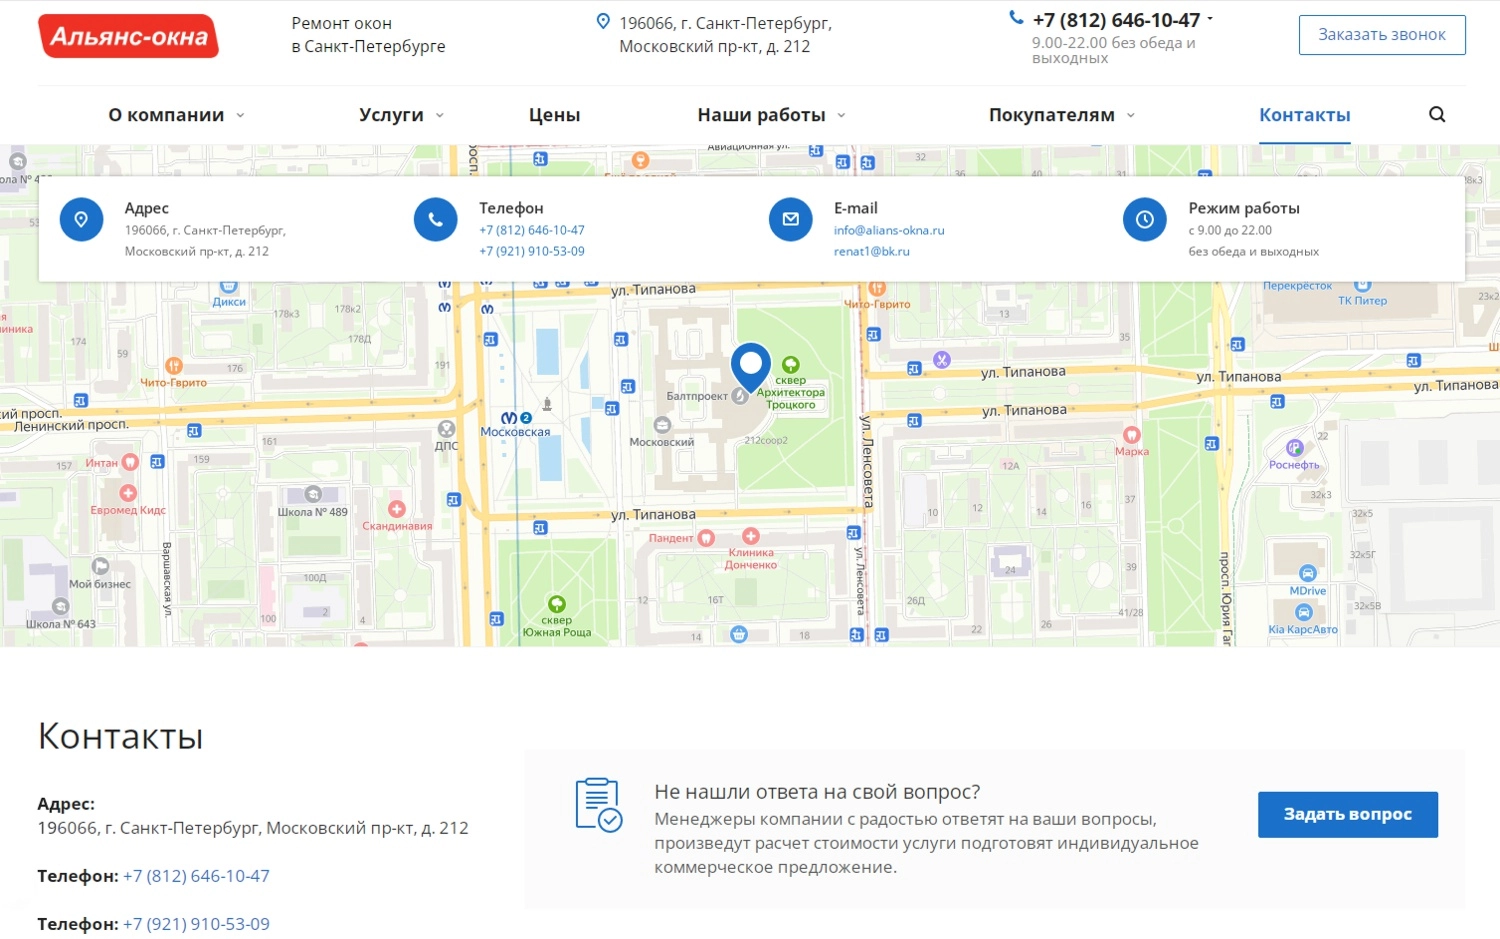Click the phone handset icon in header
Image resolution: width=1500 pixels, height=939 pixels.
(1016, 17)
